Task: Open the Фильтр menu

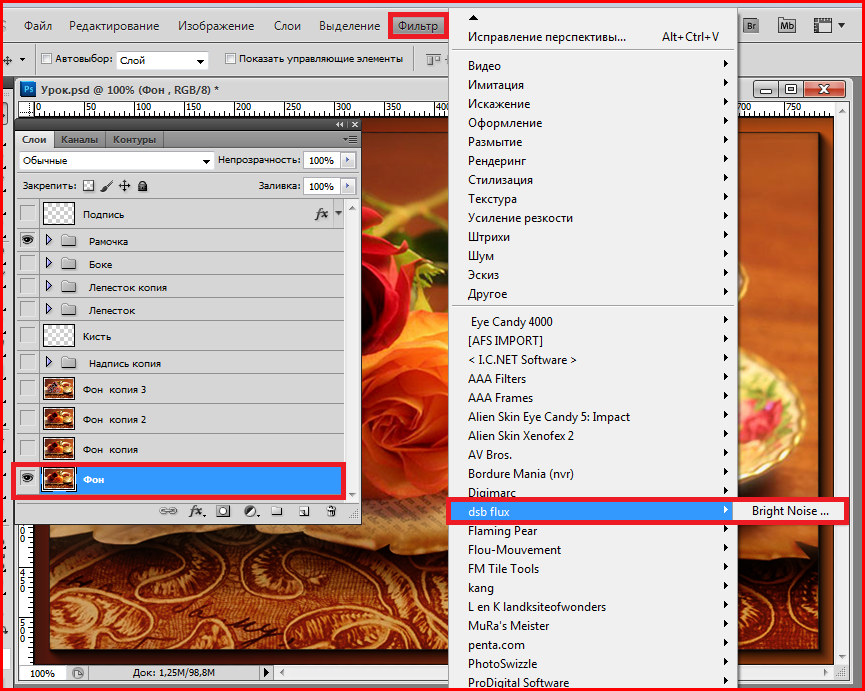Action: coord(418,26)
